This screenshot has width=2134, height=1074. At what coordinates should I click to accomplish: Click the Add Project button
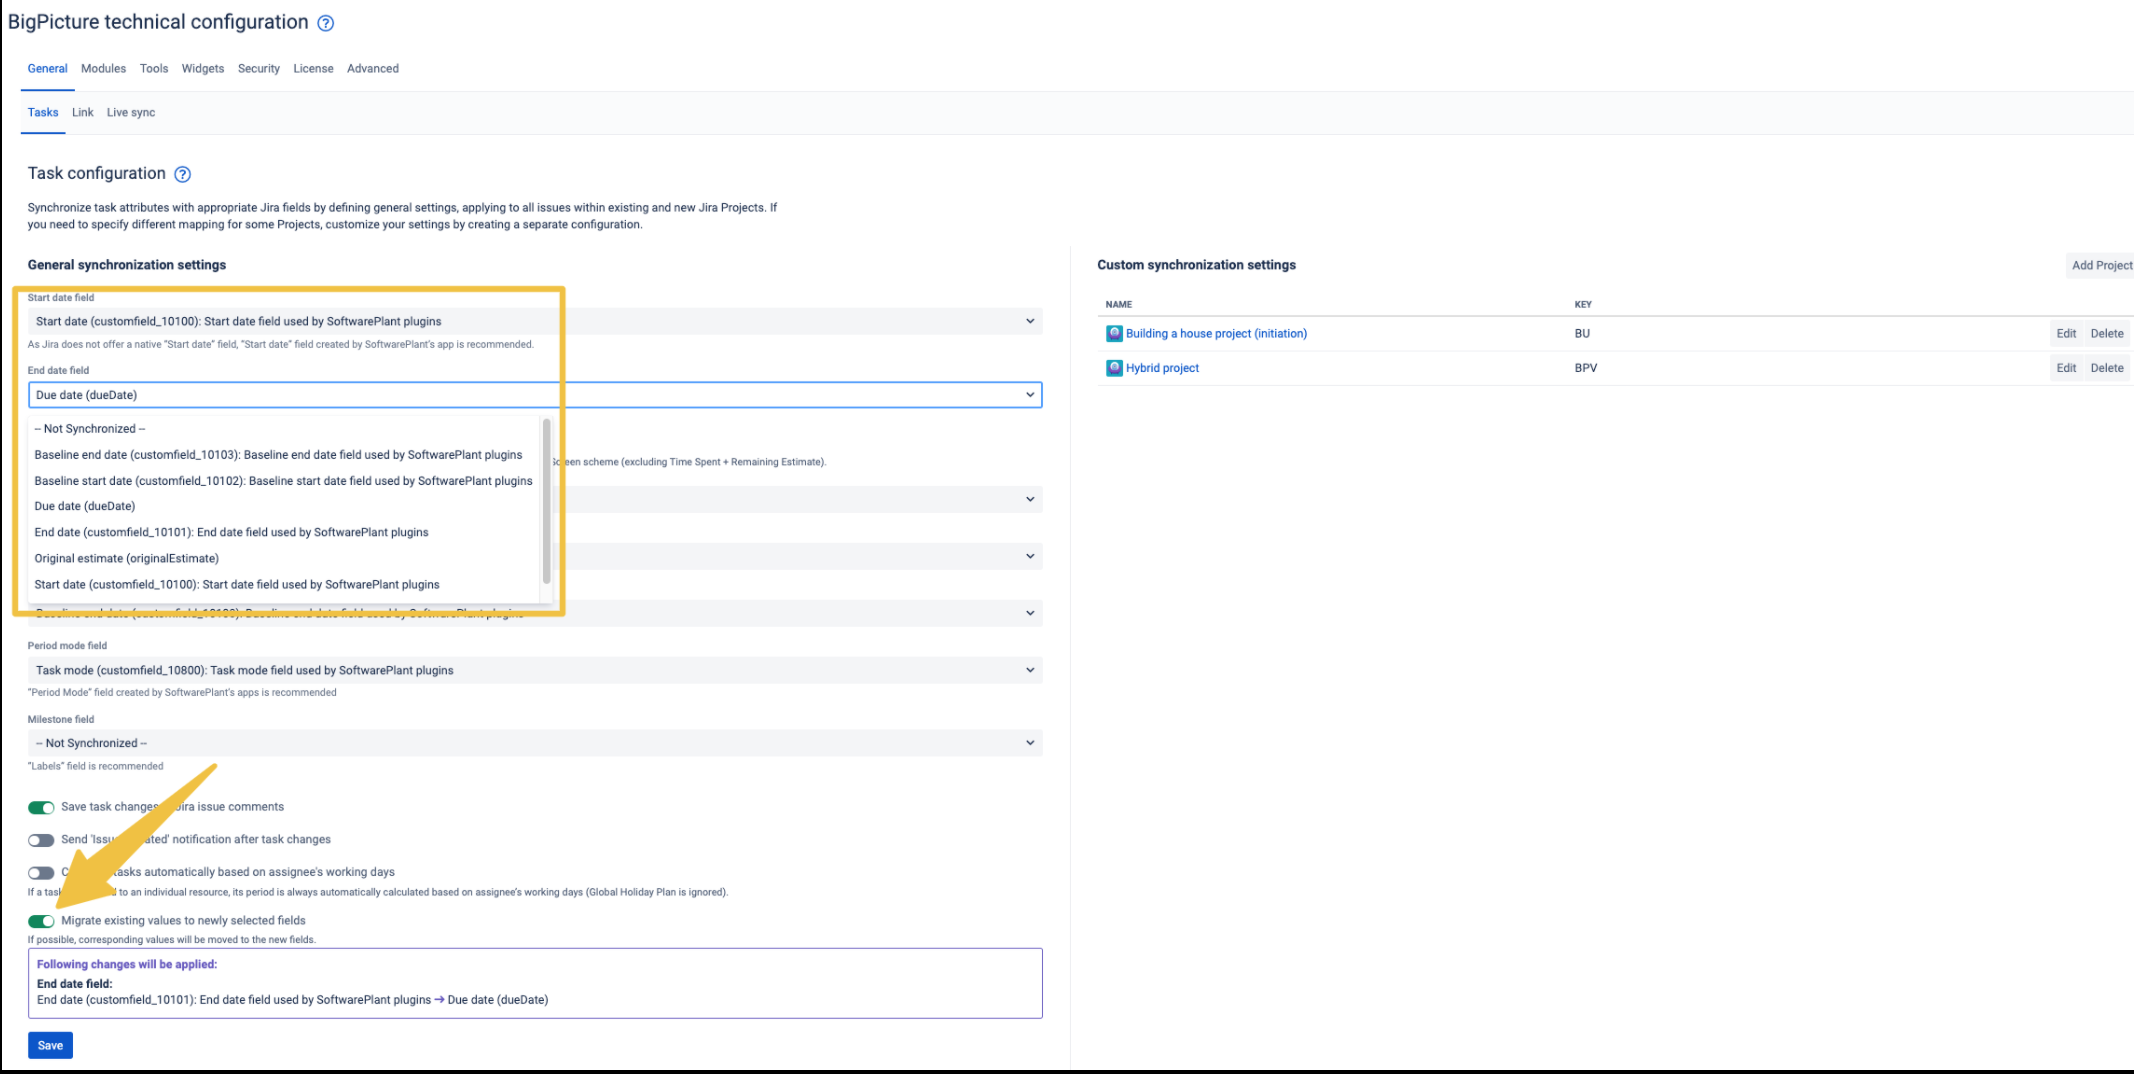[x=2101, y=265]
